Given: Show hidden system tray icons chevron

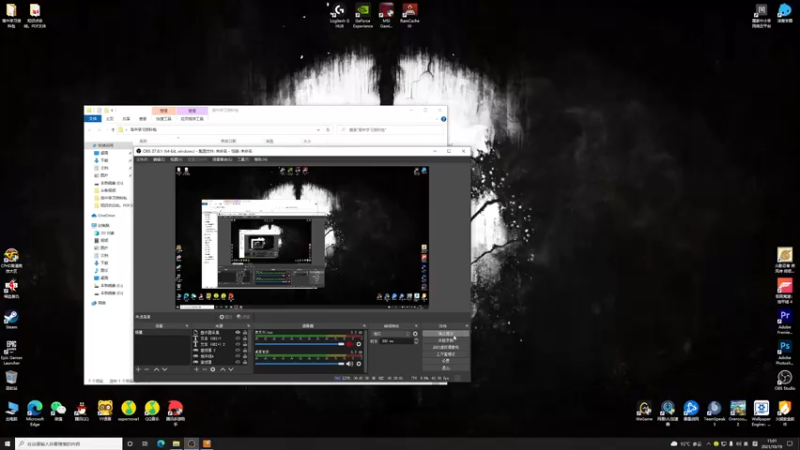Looking at the screenshot, I should point(708,444).
